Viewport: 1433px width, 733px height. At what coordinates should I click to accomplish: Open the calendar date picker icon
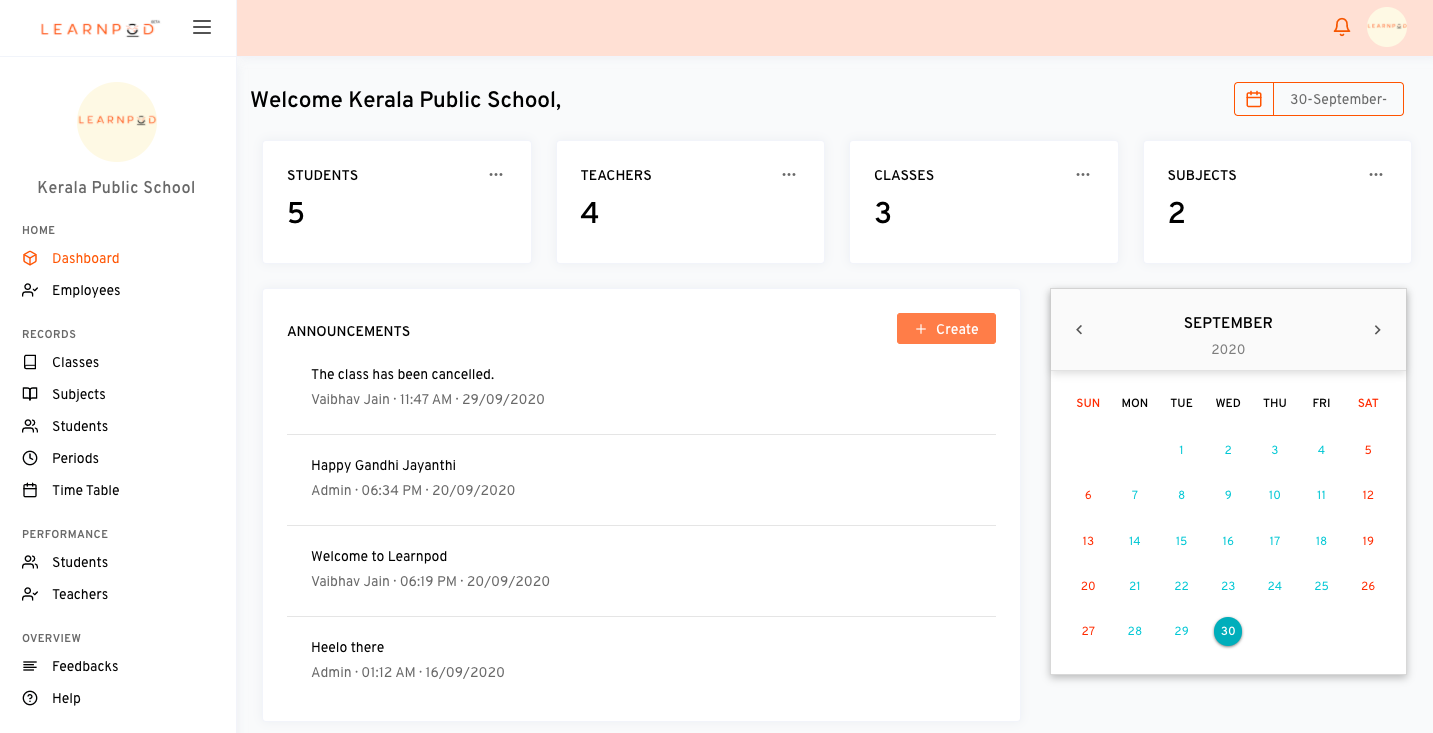tap(1254, 99)
